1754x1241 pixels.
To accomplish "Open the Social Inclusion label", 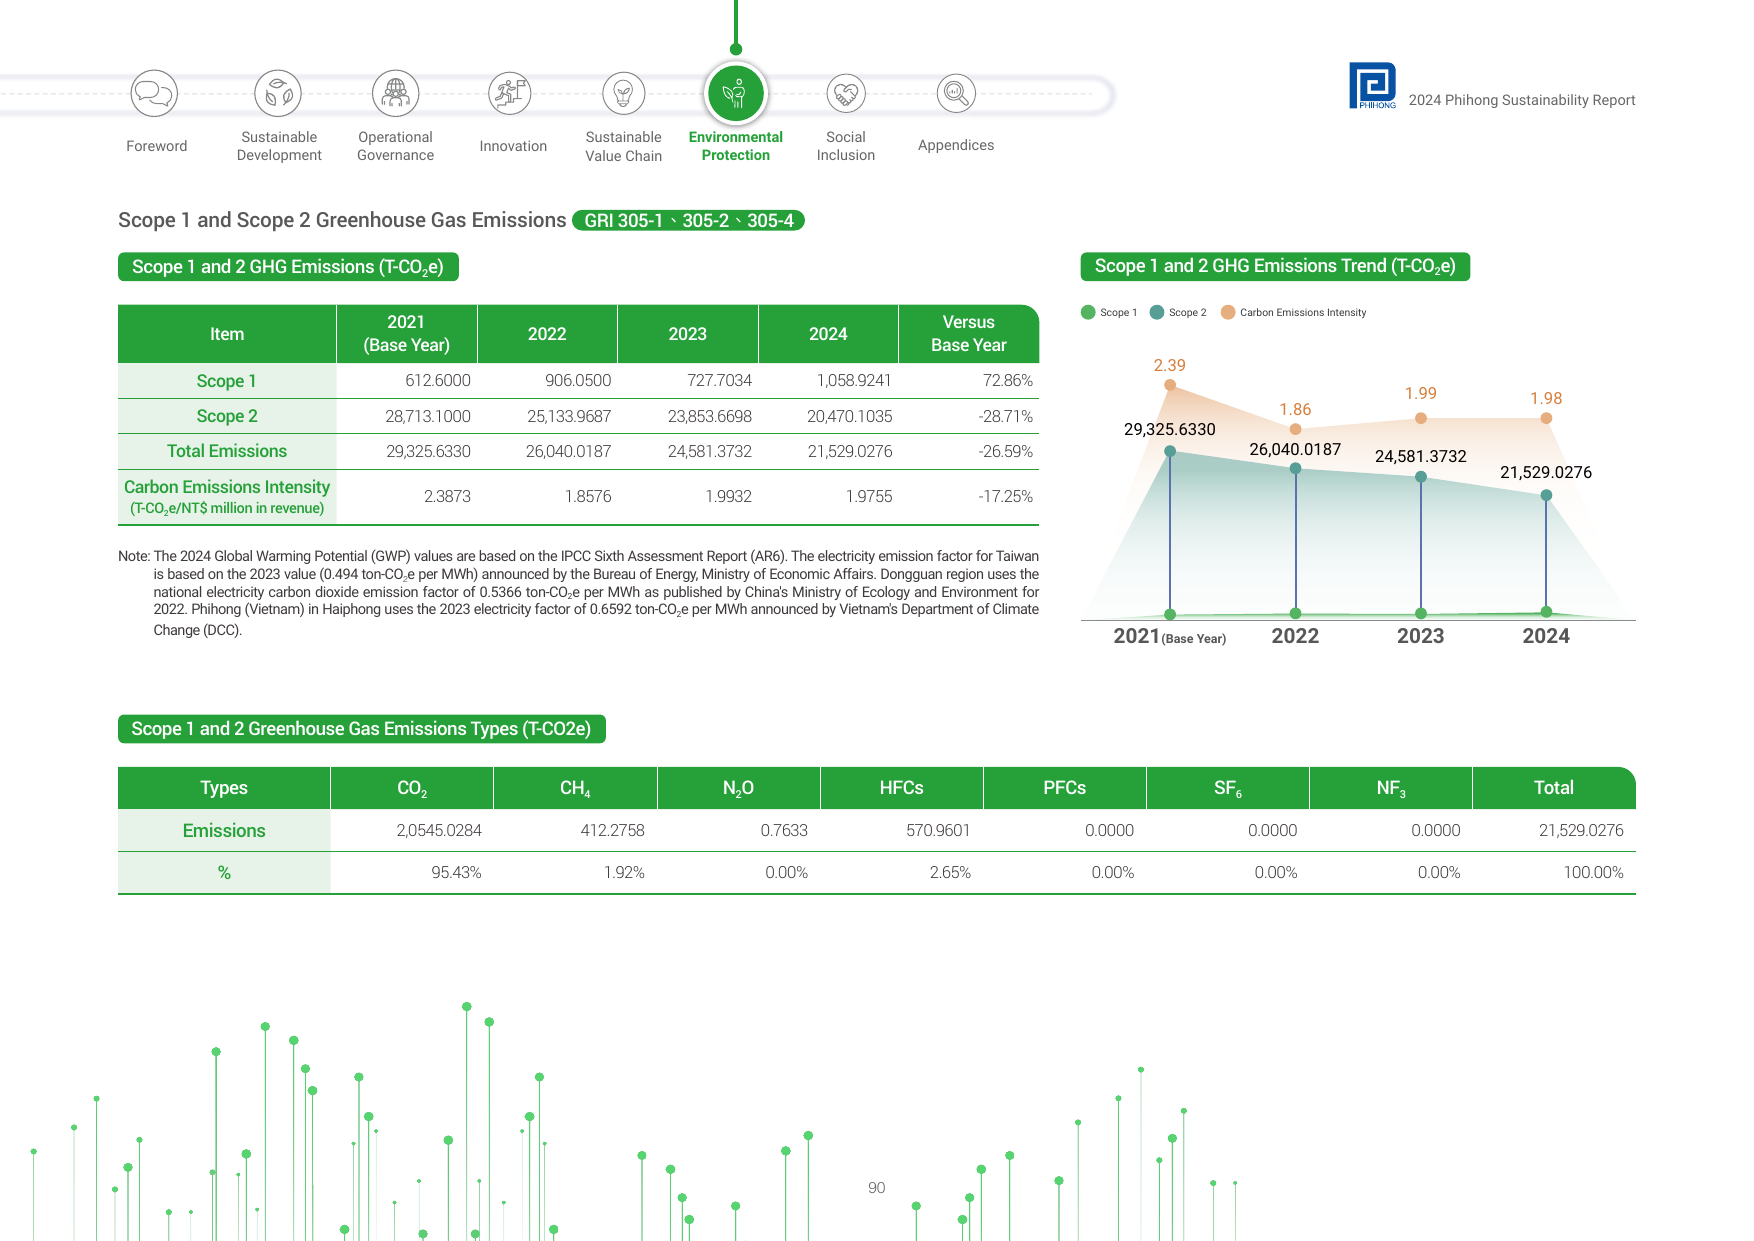I will tap(846, 146).
